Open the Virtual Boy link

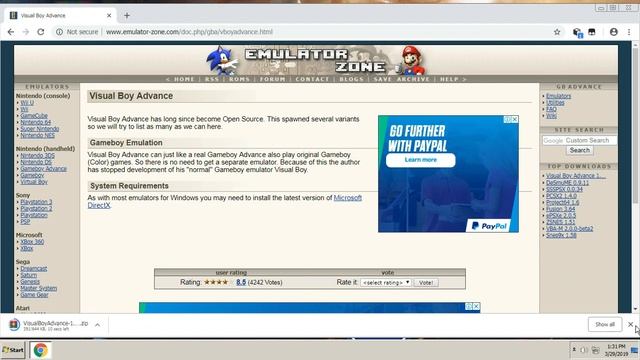pyautogui.click(x=34, y=182)
